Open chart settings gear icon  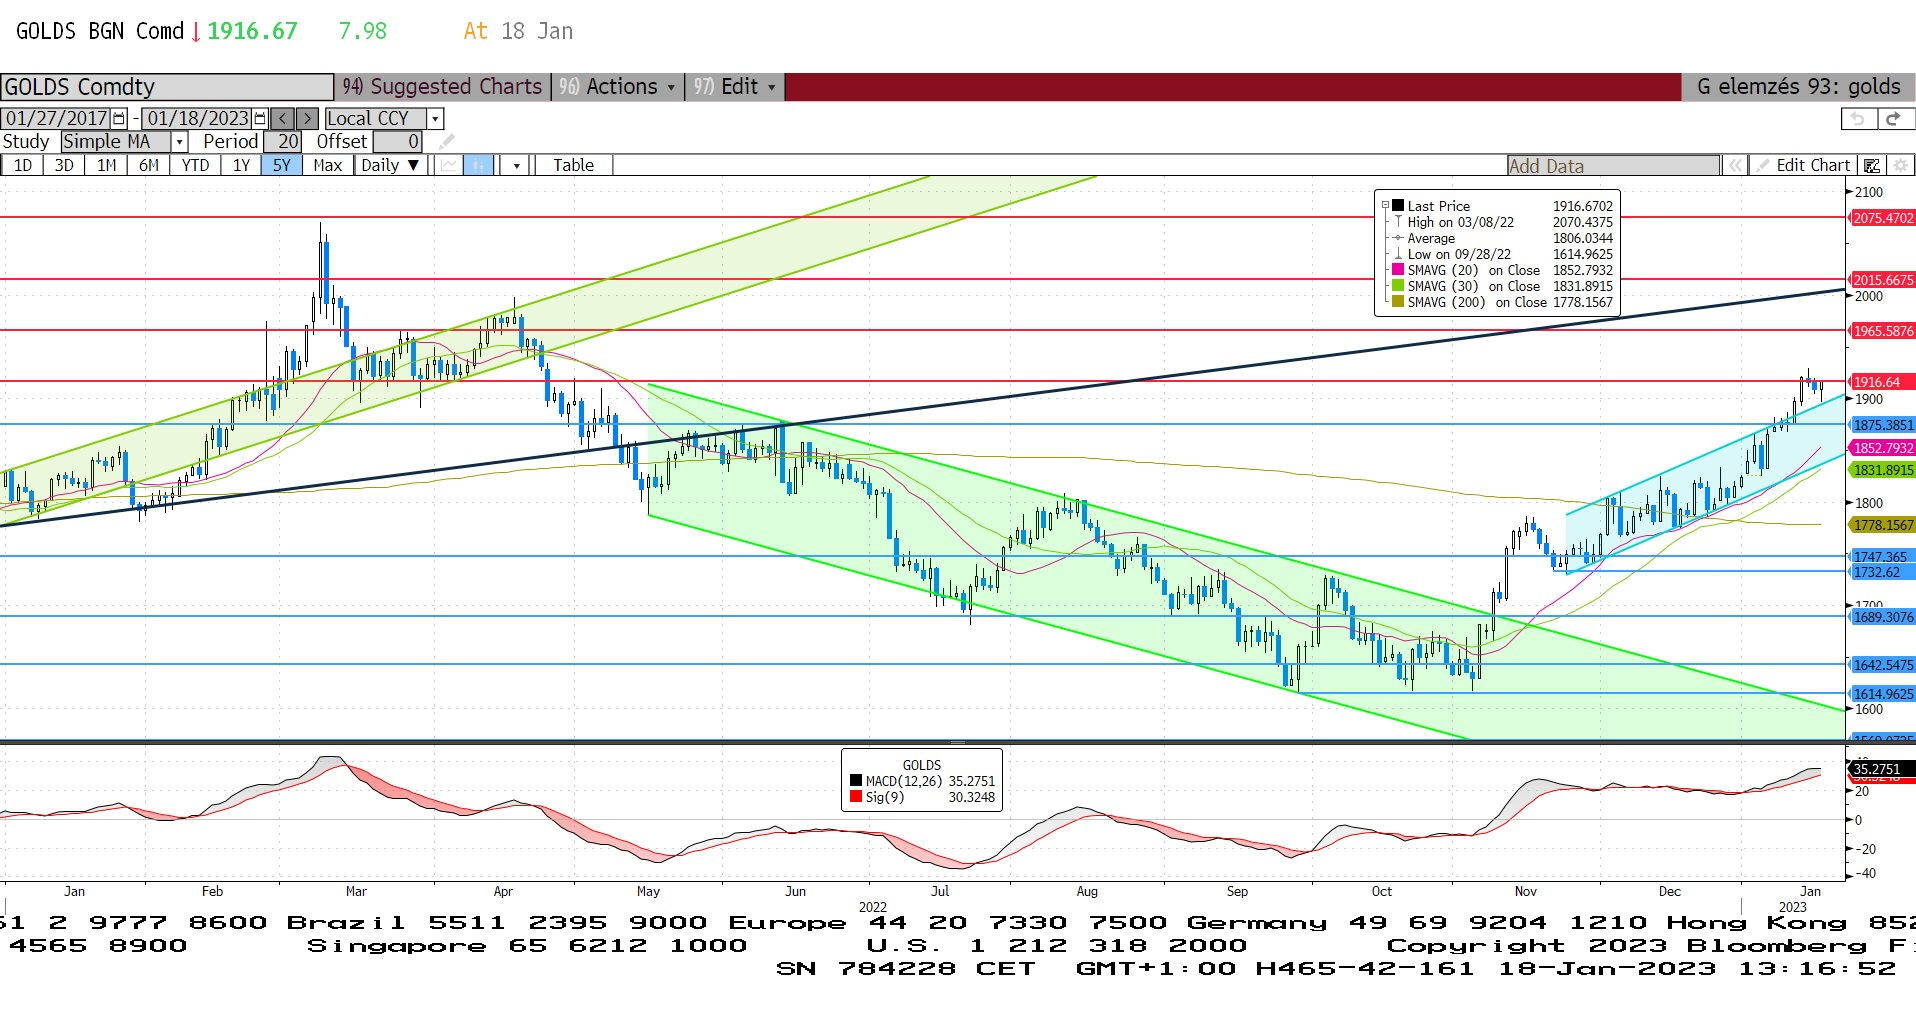(x=1900, y=165)
